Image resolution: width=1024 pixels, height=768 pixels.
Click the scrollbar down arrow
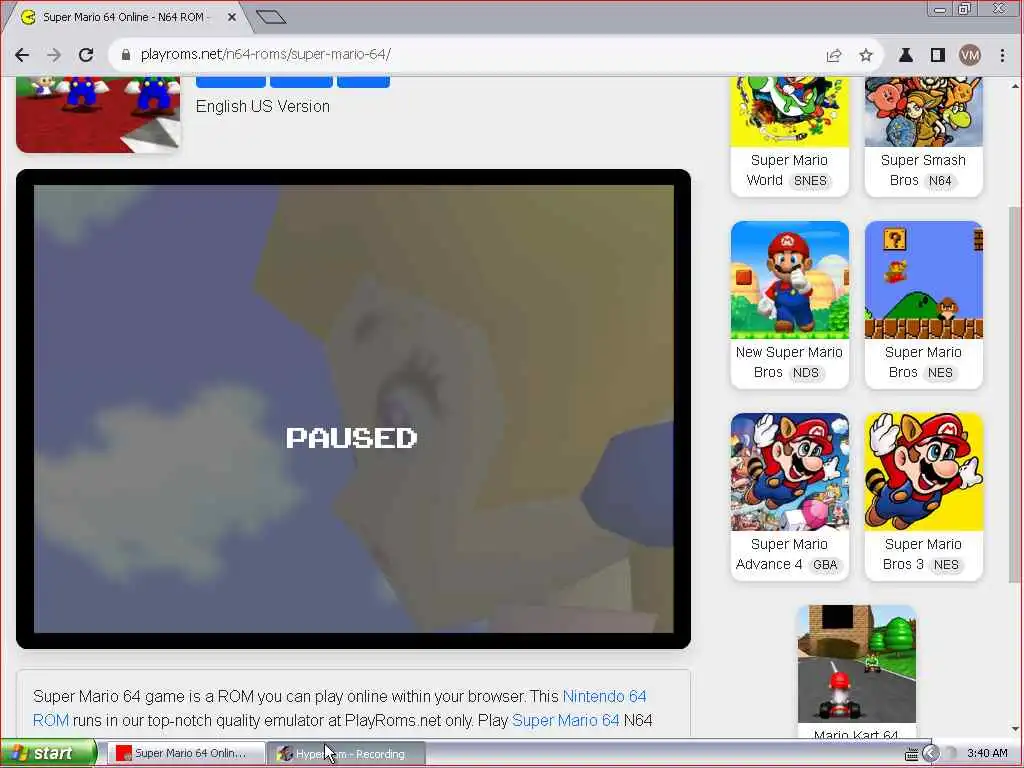[1014, 729]
